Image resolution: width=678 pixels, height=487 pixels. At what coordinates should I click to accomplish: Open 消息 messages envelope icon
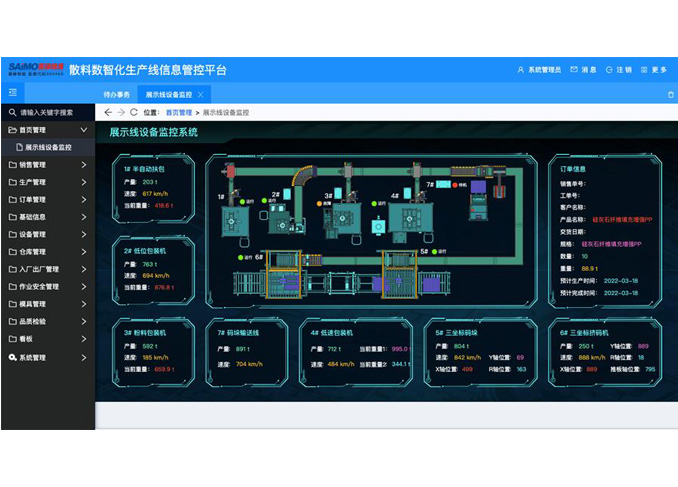coord(574,70)
